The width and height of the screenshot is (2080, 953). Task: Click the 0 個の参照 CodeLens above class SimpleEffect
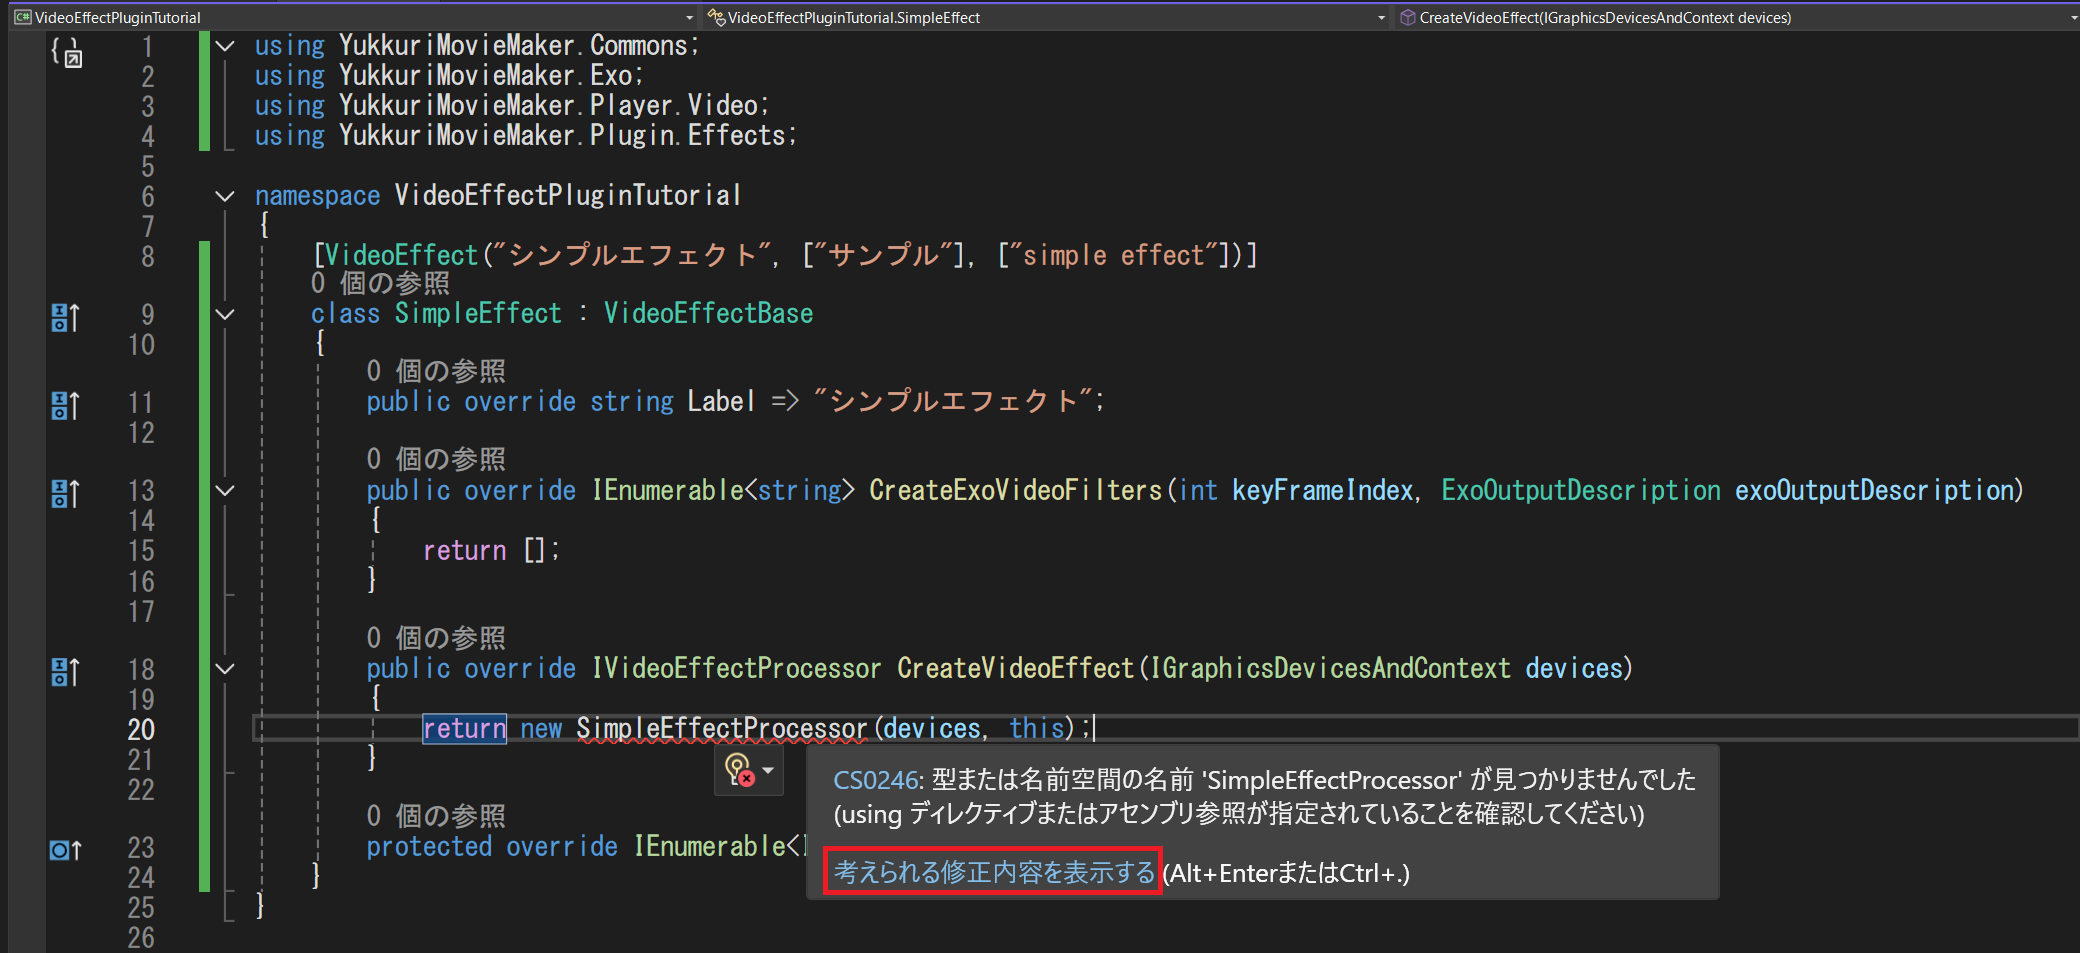380,284
